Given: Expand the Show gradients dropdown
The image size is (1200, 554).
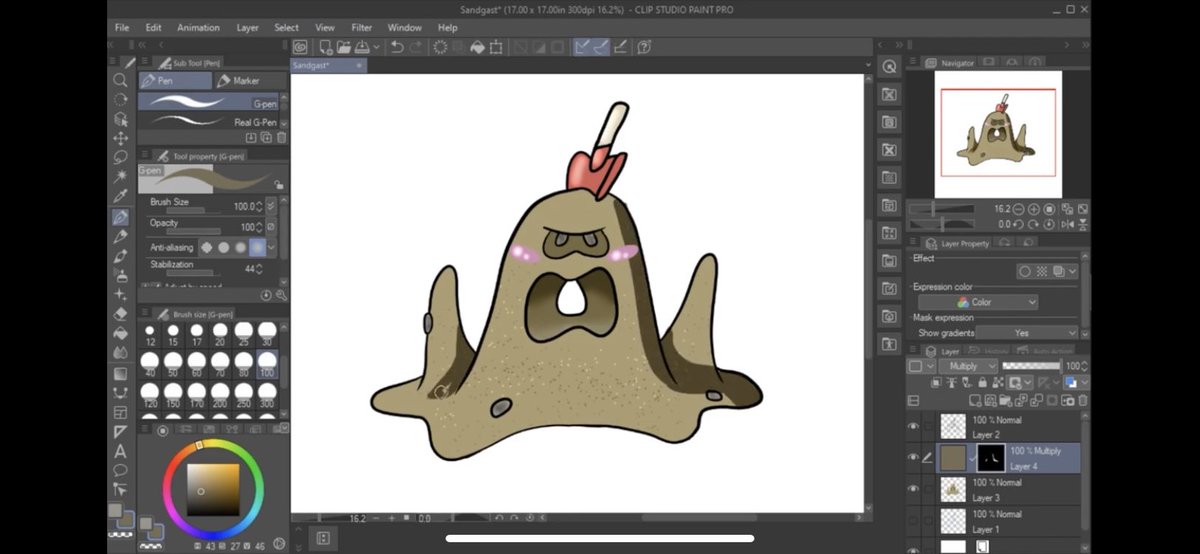Looking at the screenshot, I should tap(1026, 333).
